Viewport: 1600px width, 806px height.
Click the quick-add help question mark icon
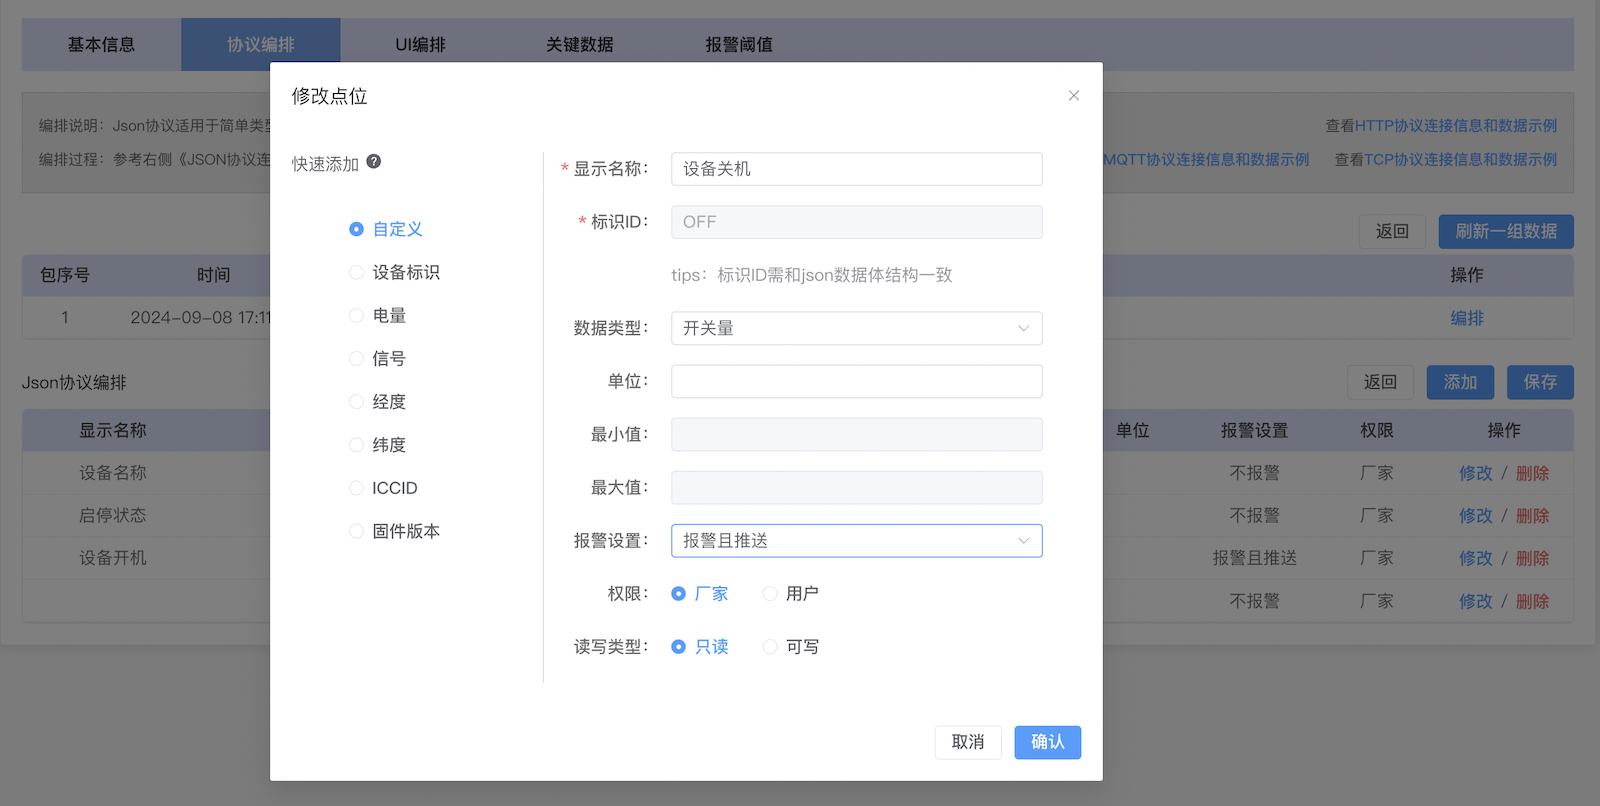coord(374,161)
